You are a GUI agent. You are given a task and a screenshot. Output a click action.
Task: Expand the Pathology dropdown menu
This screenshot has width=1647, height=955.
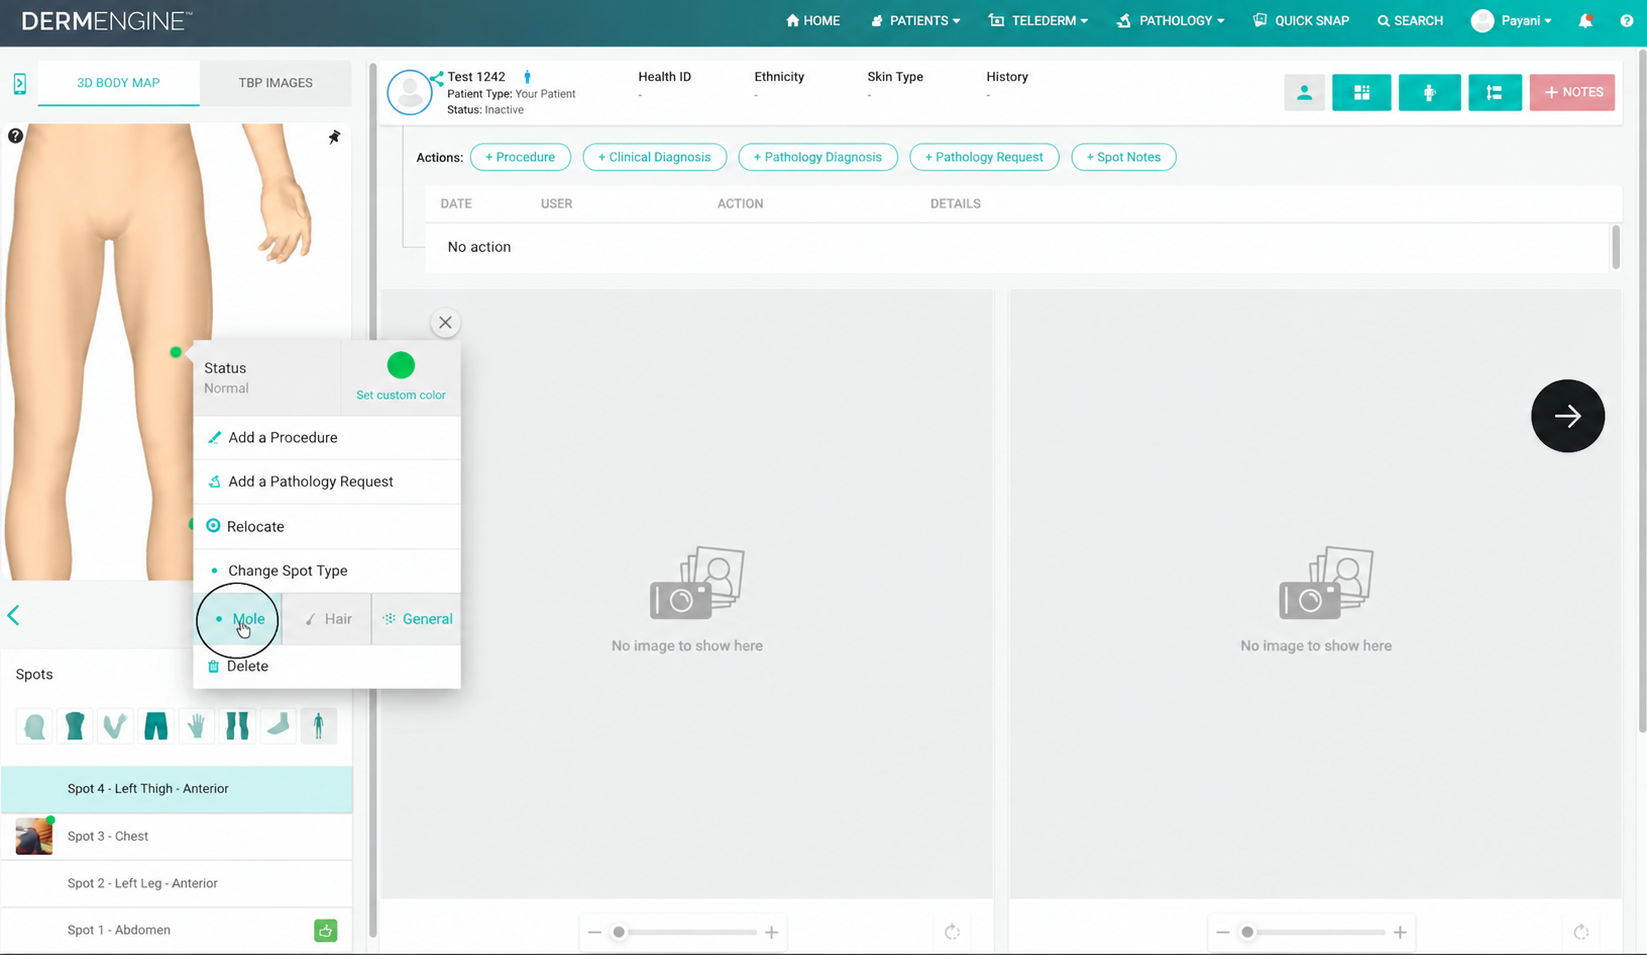click(1170, 20)
